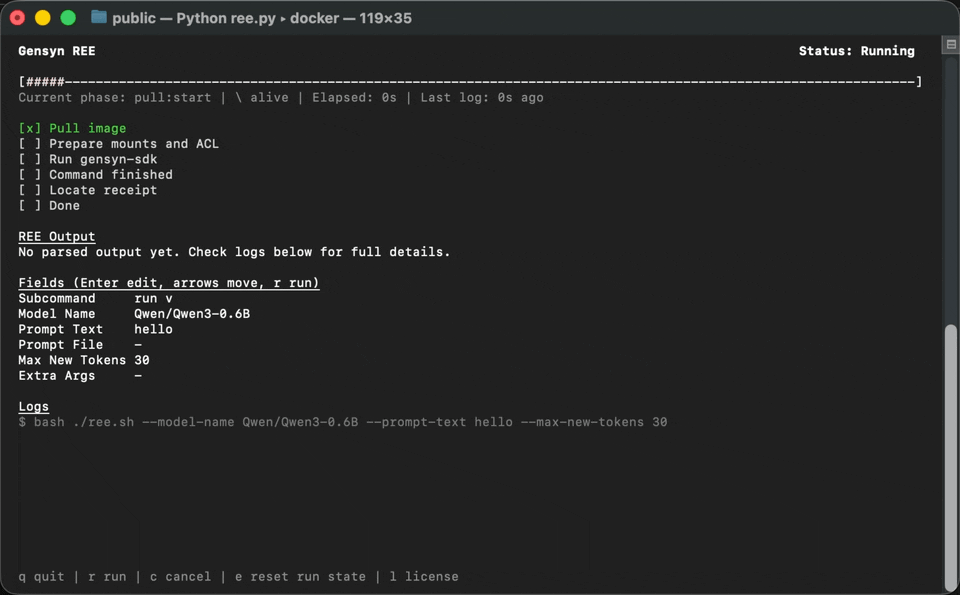Click the Max New Tokens value 30
This screenshot has height=595, width=960.
coord(142,360)
